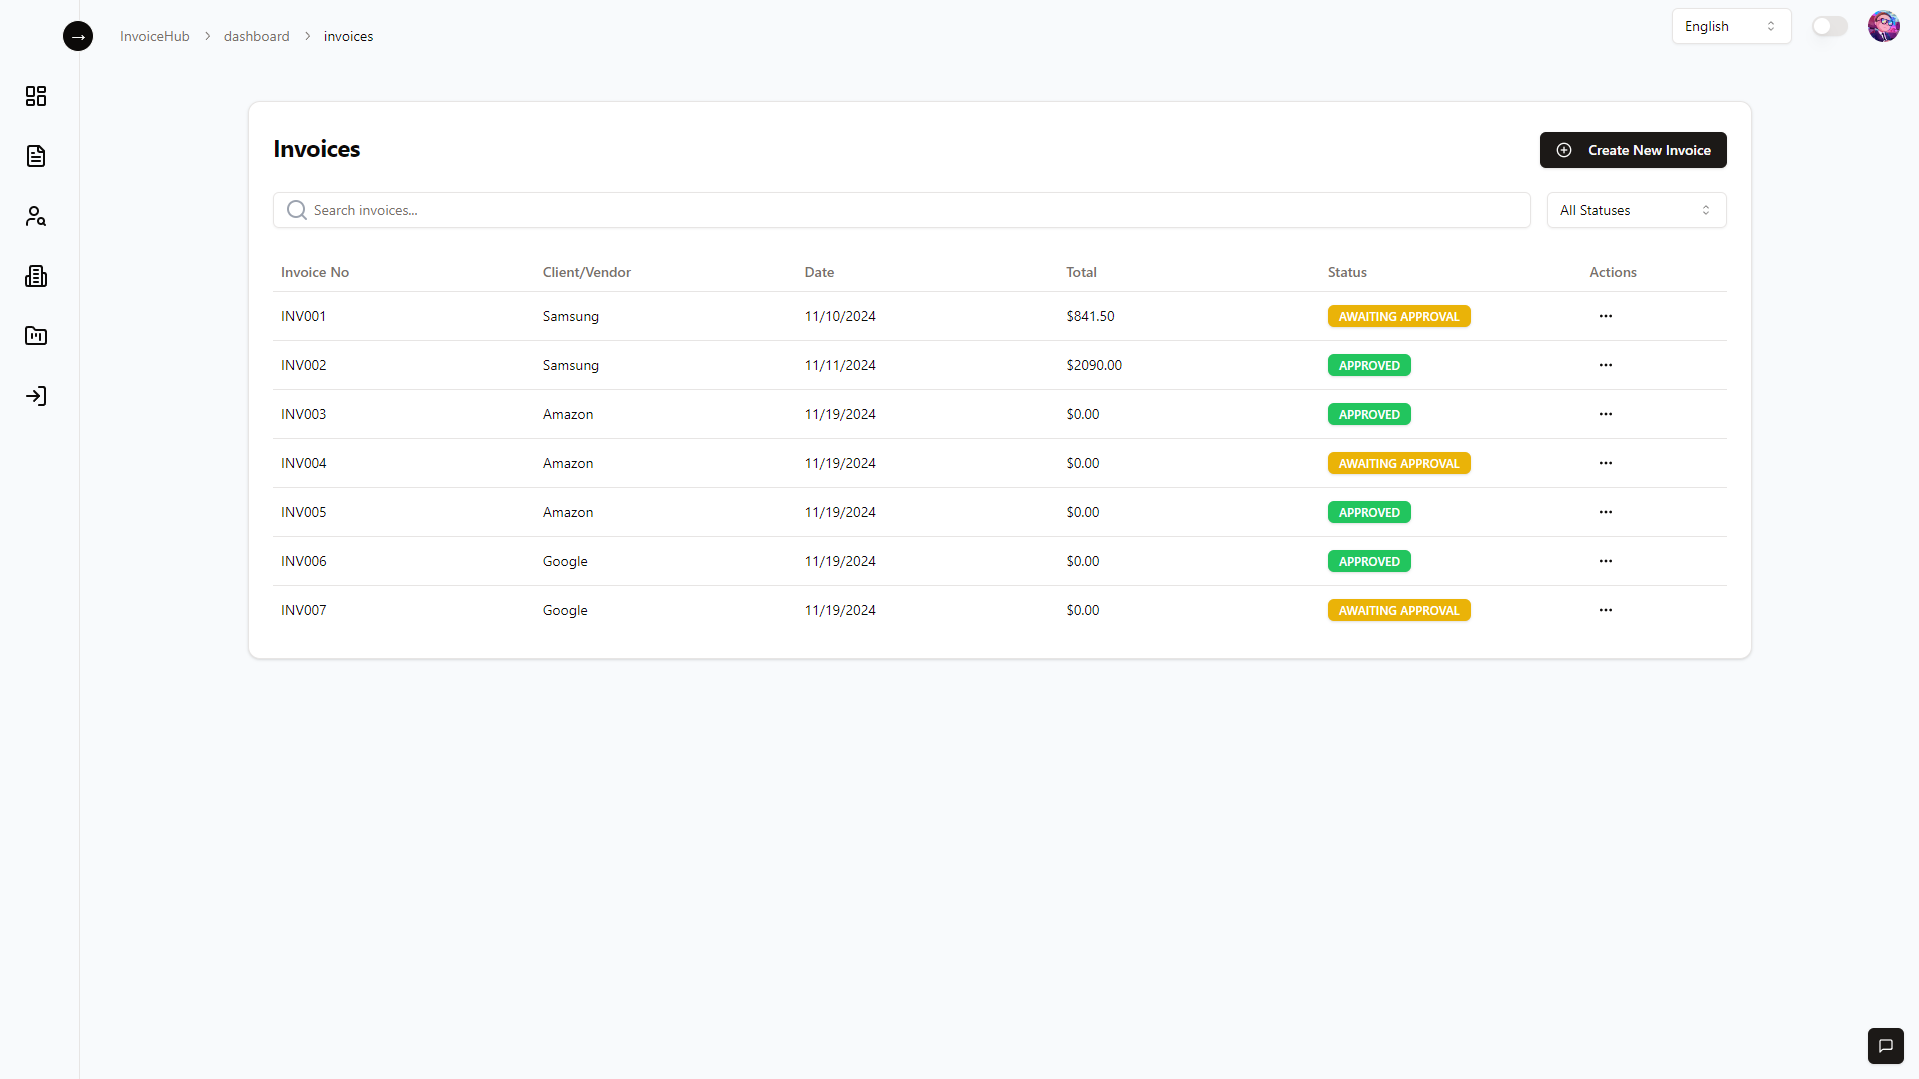Viewport: 1919px width, 1079px height.
Task: Click the logout arrow icon in sidebar
Action: point(36,396)
